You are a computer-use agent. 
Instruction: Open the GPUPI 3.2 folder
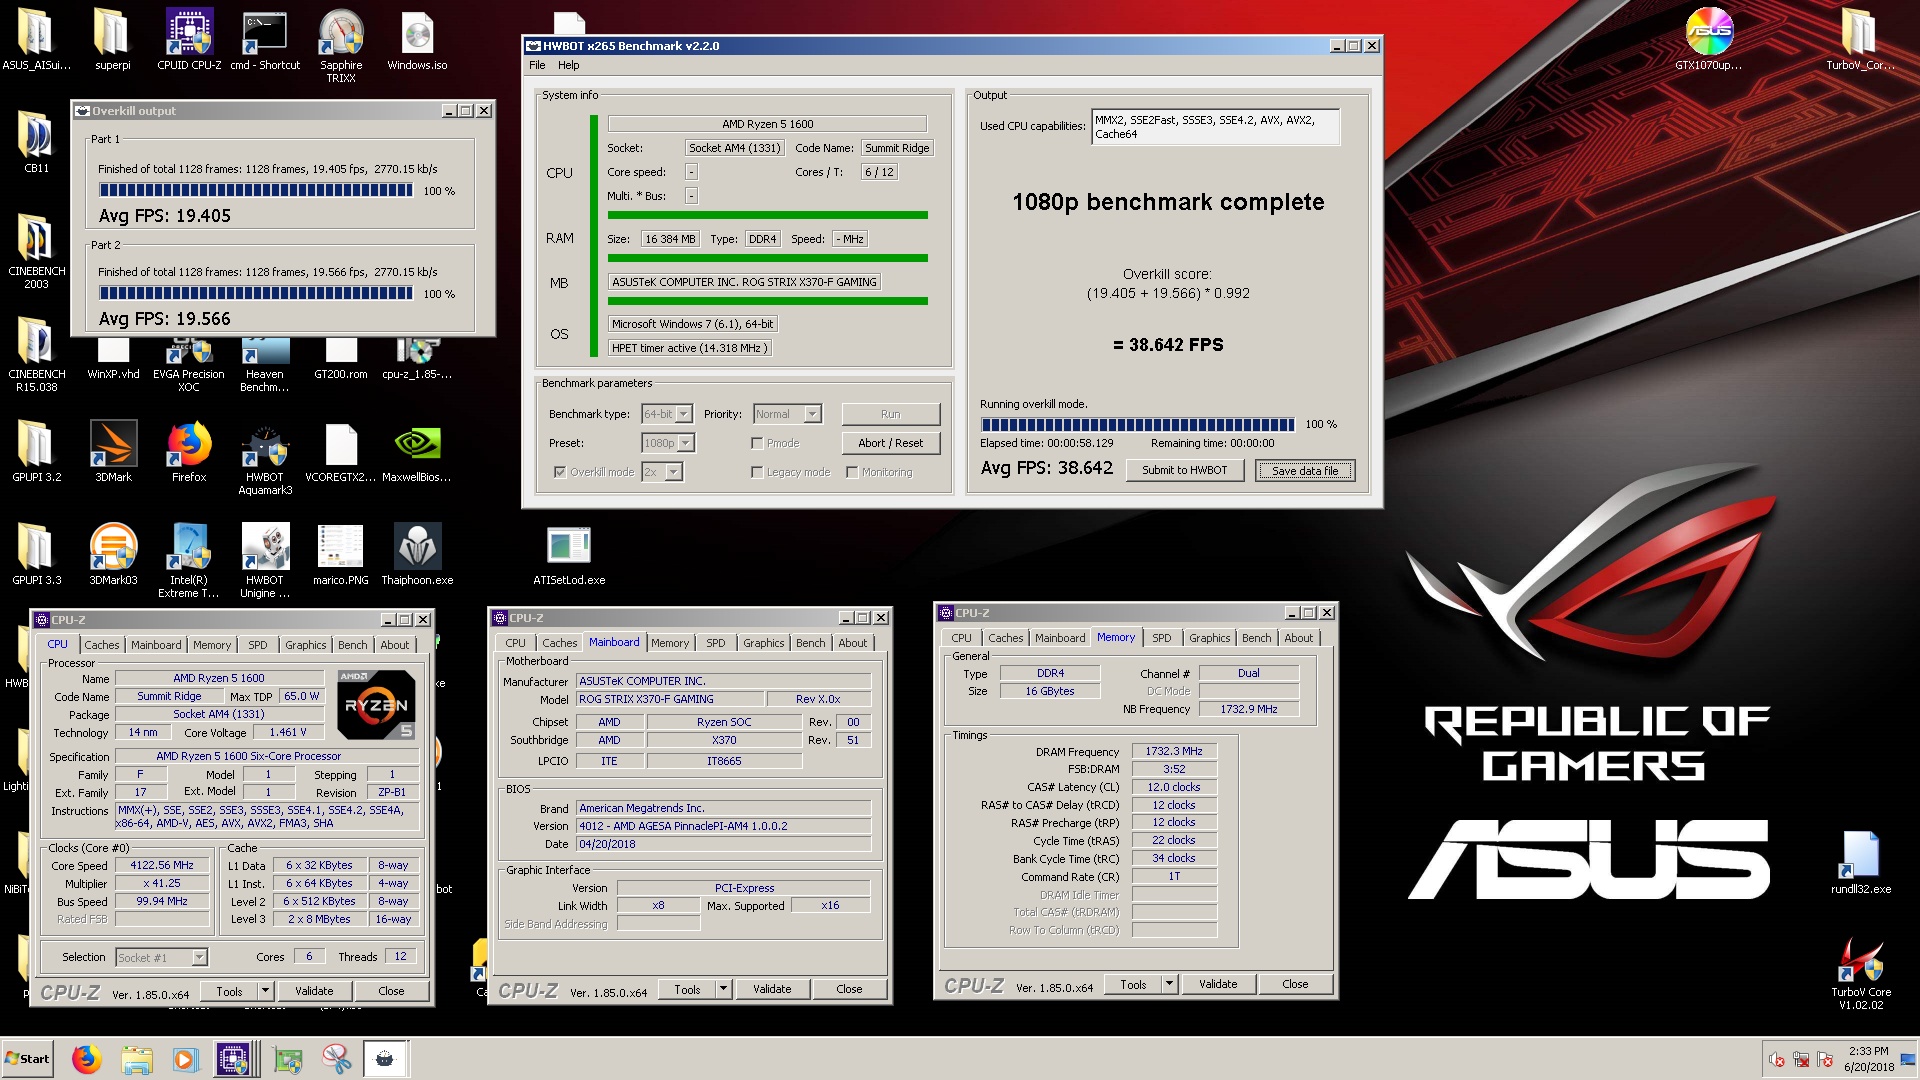[x=36, y=450]
